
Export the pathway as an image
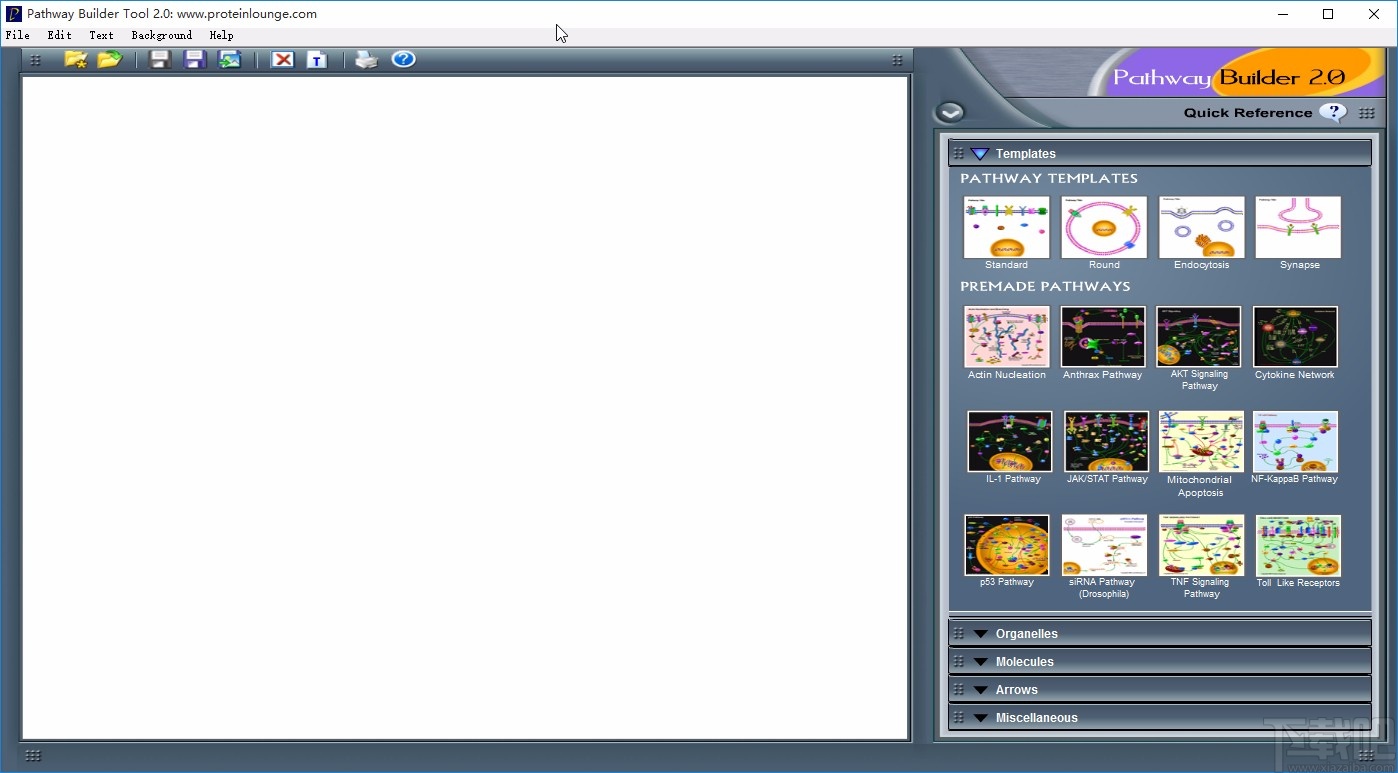[230, 60]
